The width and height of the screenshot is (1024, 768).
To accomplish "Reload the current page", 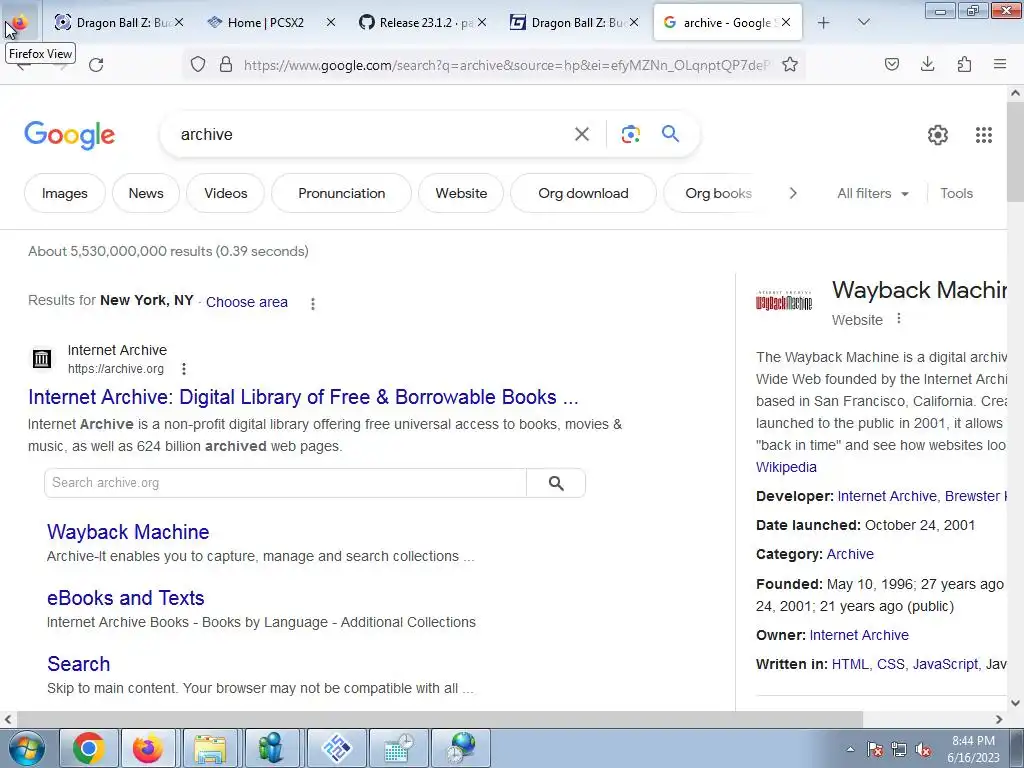I will 96,65.
